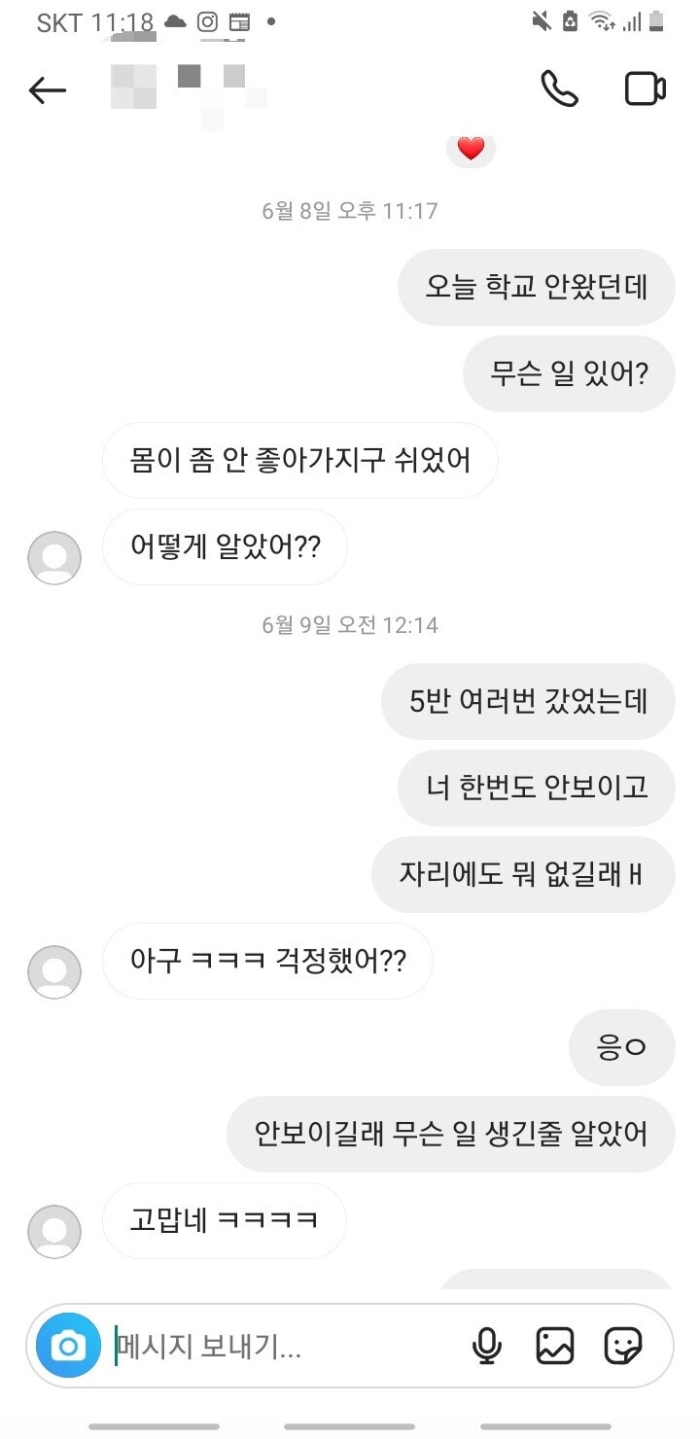The image size is (700, 1439).
Task: Tap avatar beside 어떻게 알았어?? message
Action: point(54,557)
